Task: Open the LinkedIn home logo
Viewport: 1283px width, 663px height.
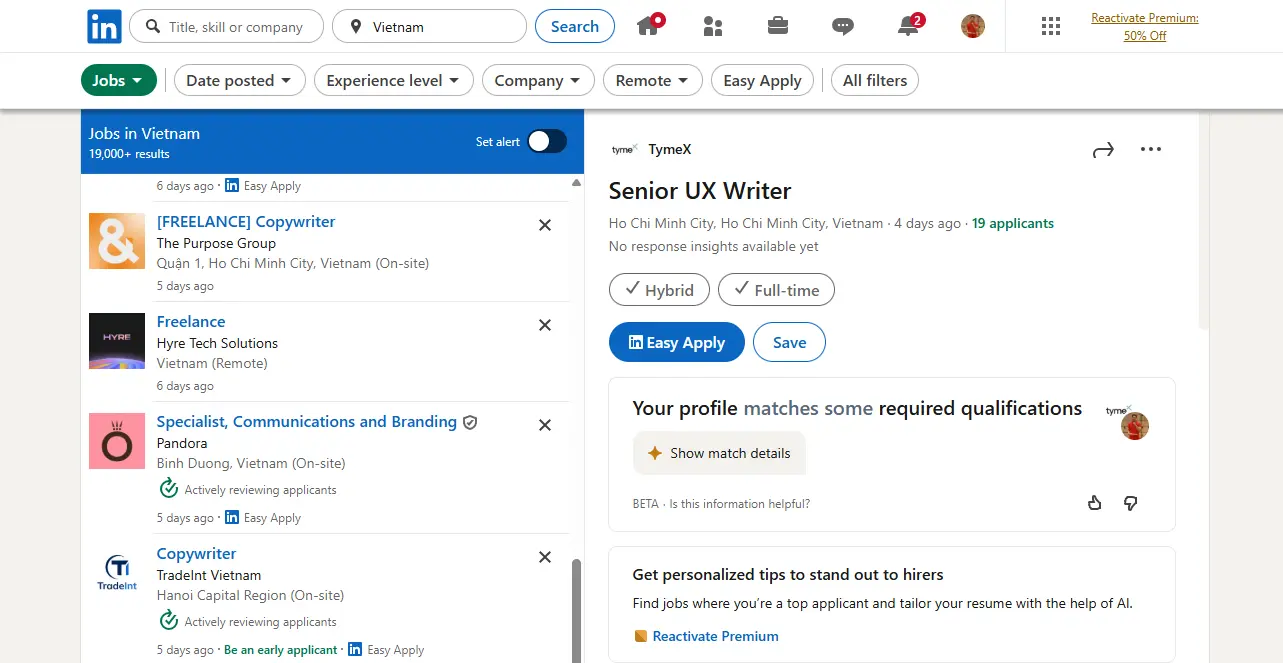Action: coord(104,26)
